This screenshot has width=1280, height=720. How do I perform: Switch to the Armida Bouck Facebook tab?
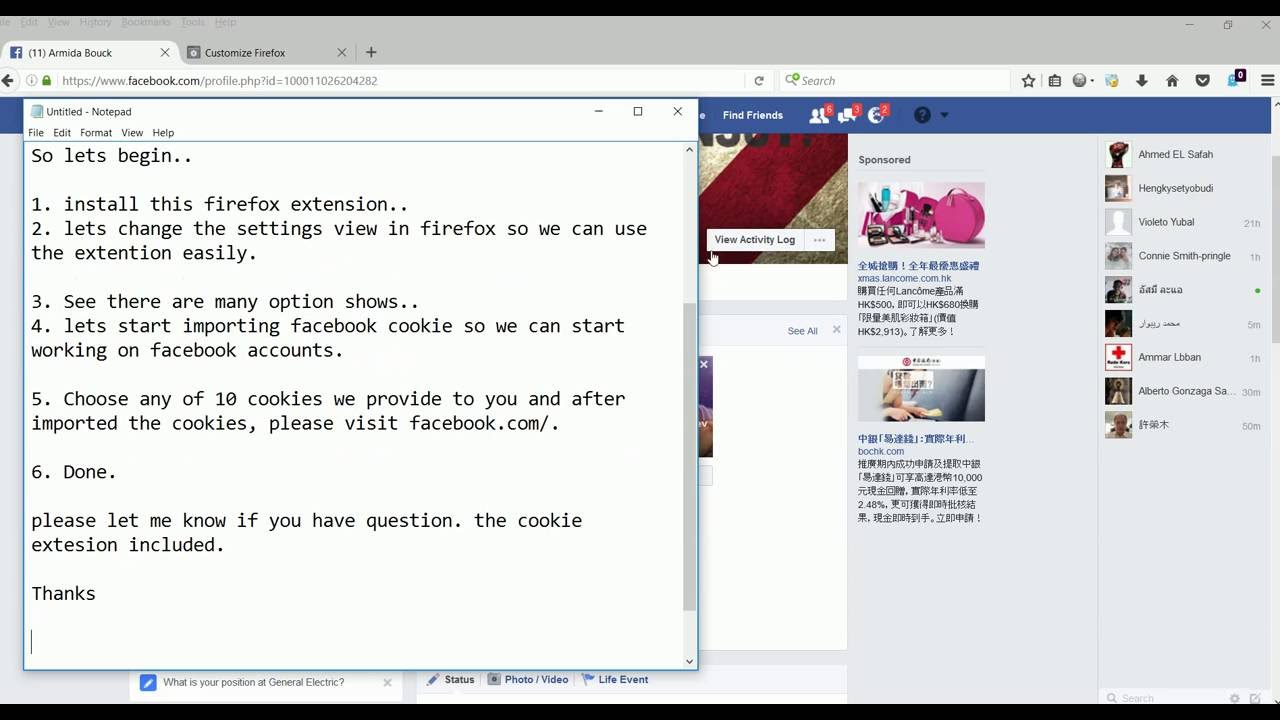click(x=90, y=53)
